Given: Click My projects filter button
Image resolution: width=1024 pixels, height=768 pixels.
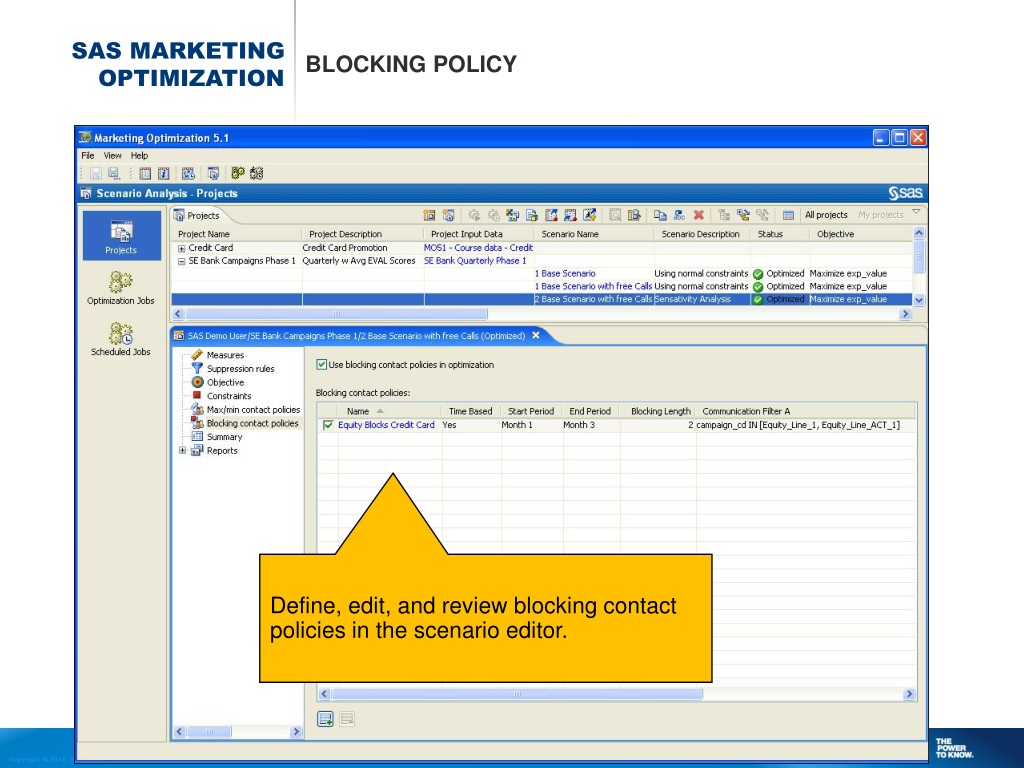Looking at the screenshot, I should (881, 215).
